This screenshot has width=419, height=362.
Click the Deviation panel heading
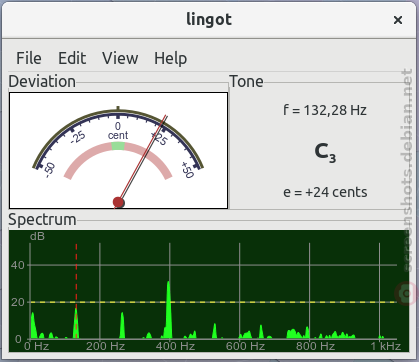(x=42, y=82)
